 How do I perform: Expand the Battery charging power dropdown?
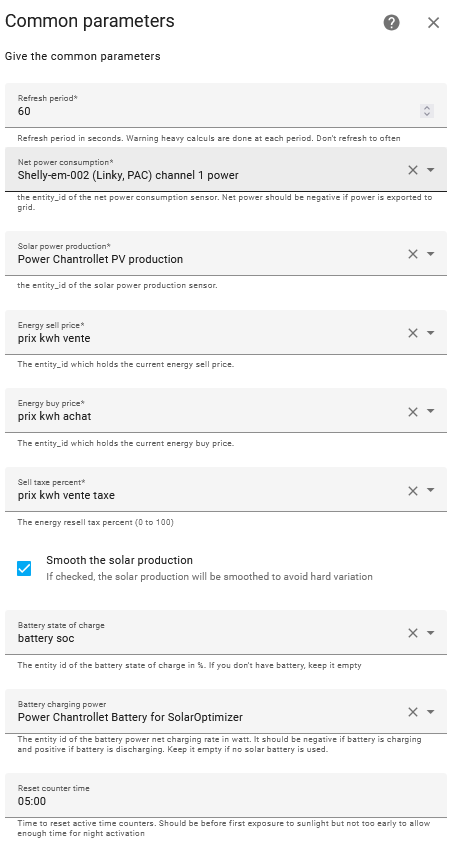click(430, 712)
